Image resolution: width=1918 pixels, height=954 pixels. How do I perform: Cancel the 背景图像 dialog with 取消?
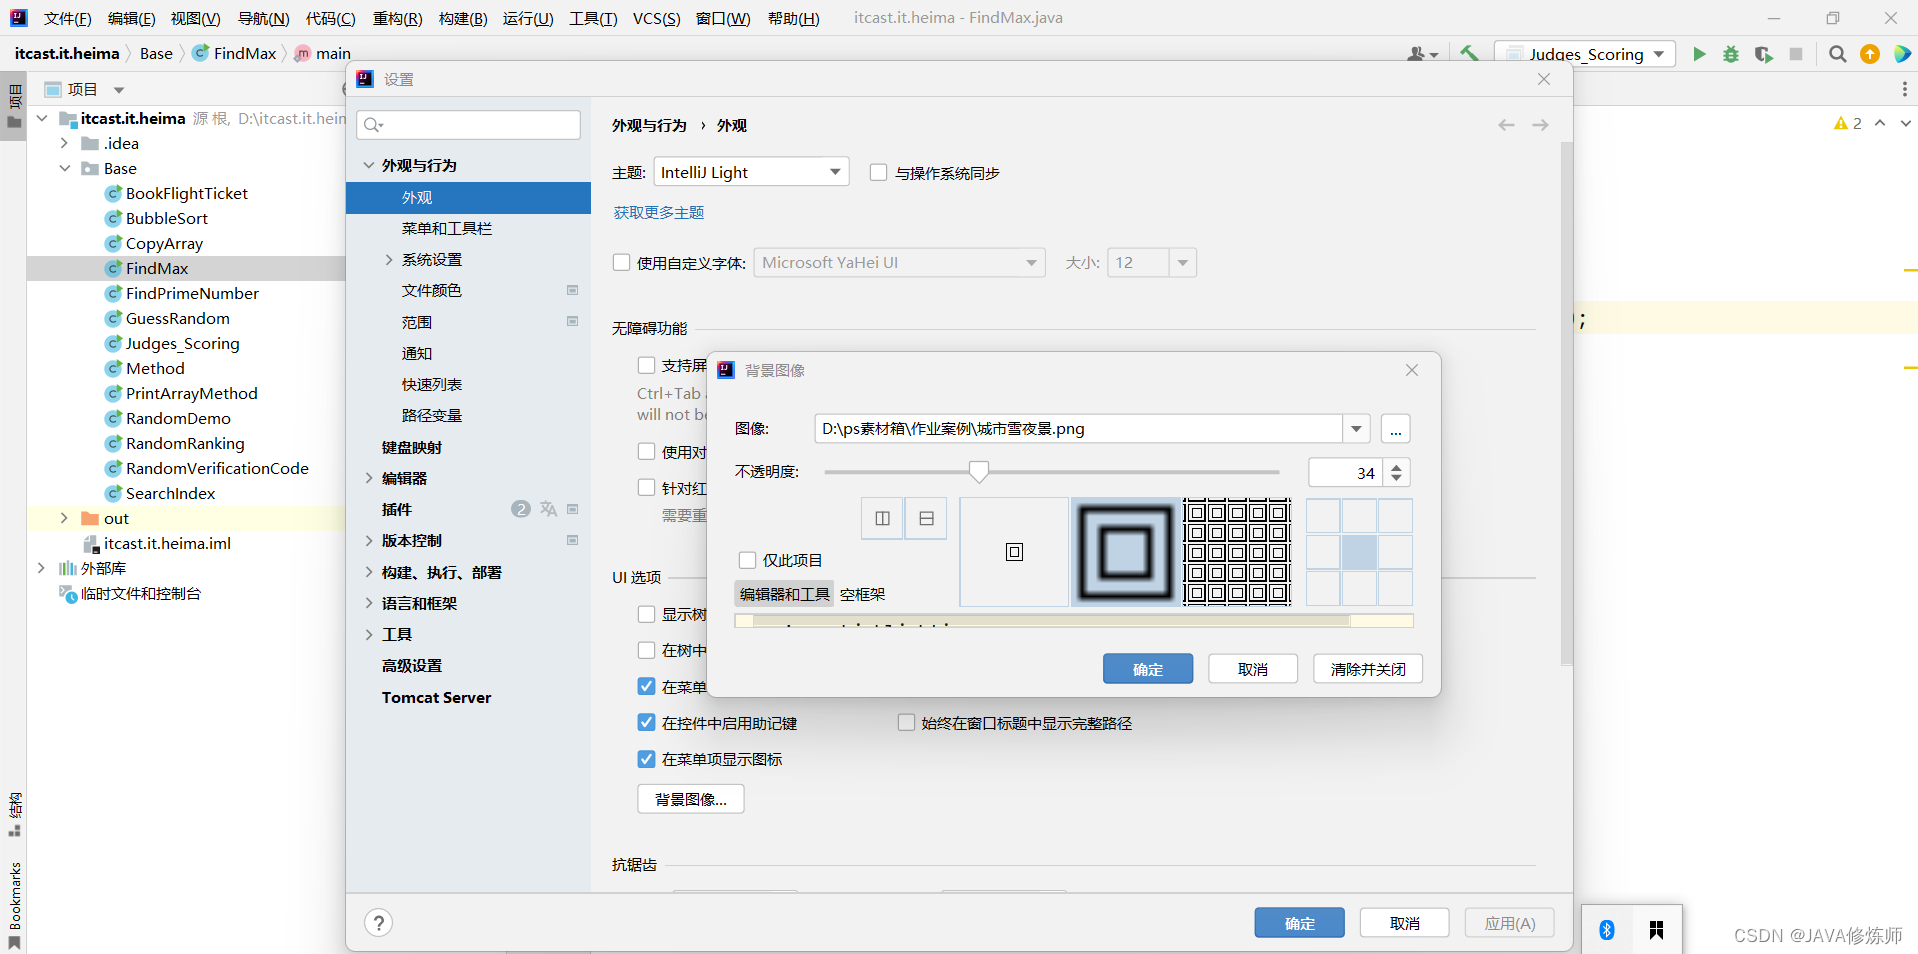(x=1253, y=669)
